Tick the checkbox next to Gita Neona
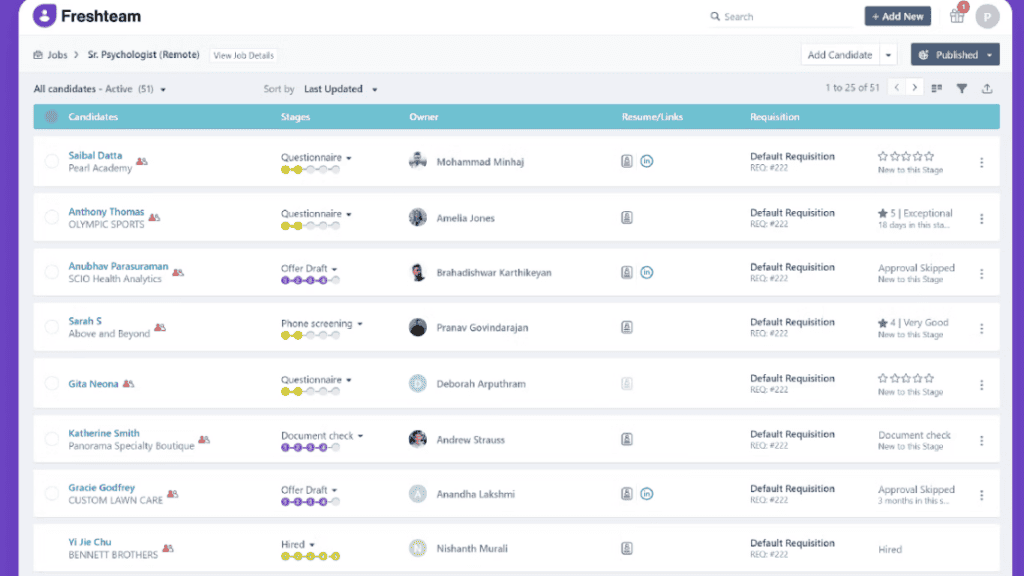Viewport: 1024px width, 576px height. [51, 383]
